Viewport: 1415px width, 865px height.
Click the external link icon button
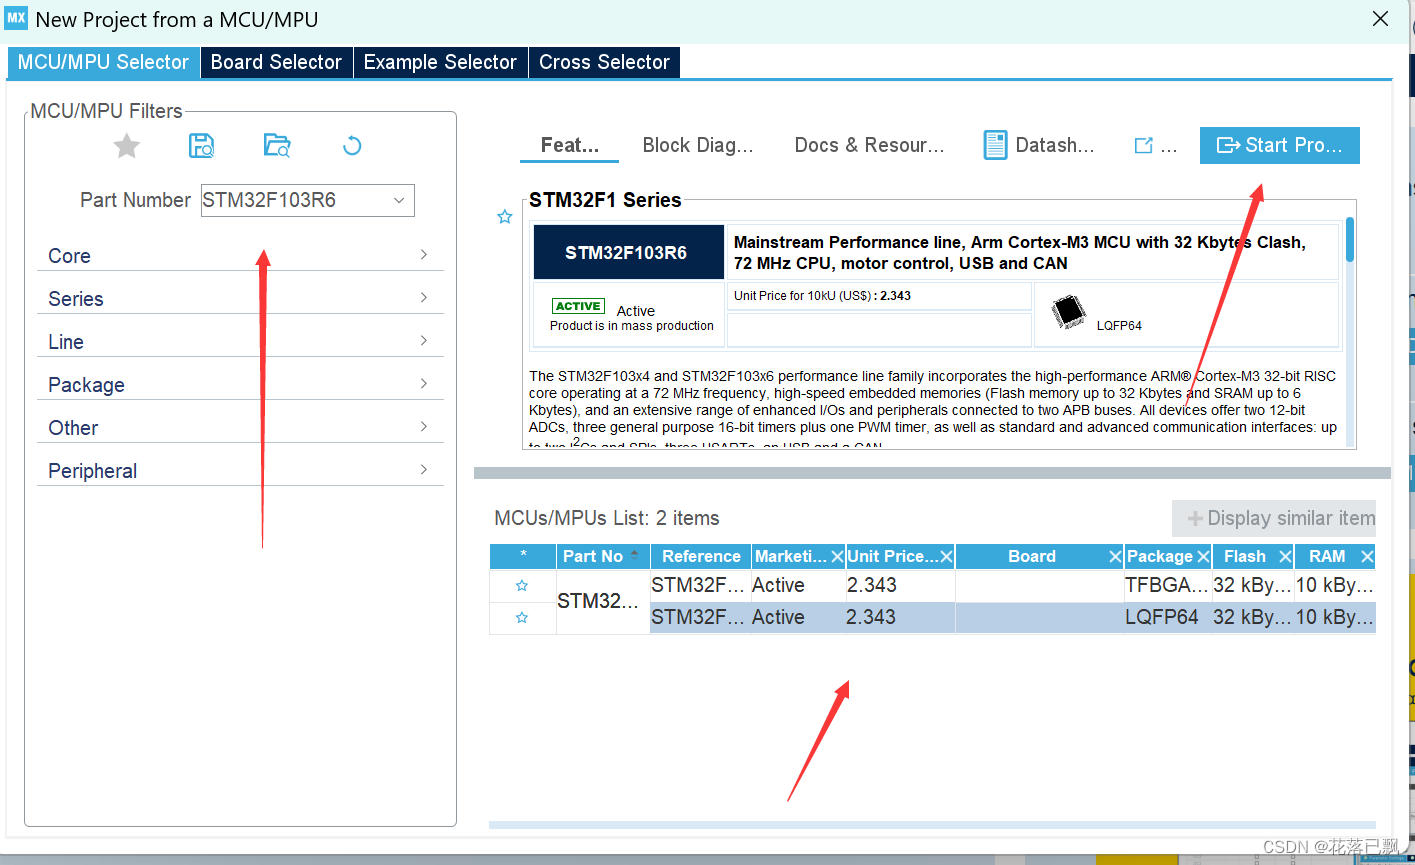1156,145
